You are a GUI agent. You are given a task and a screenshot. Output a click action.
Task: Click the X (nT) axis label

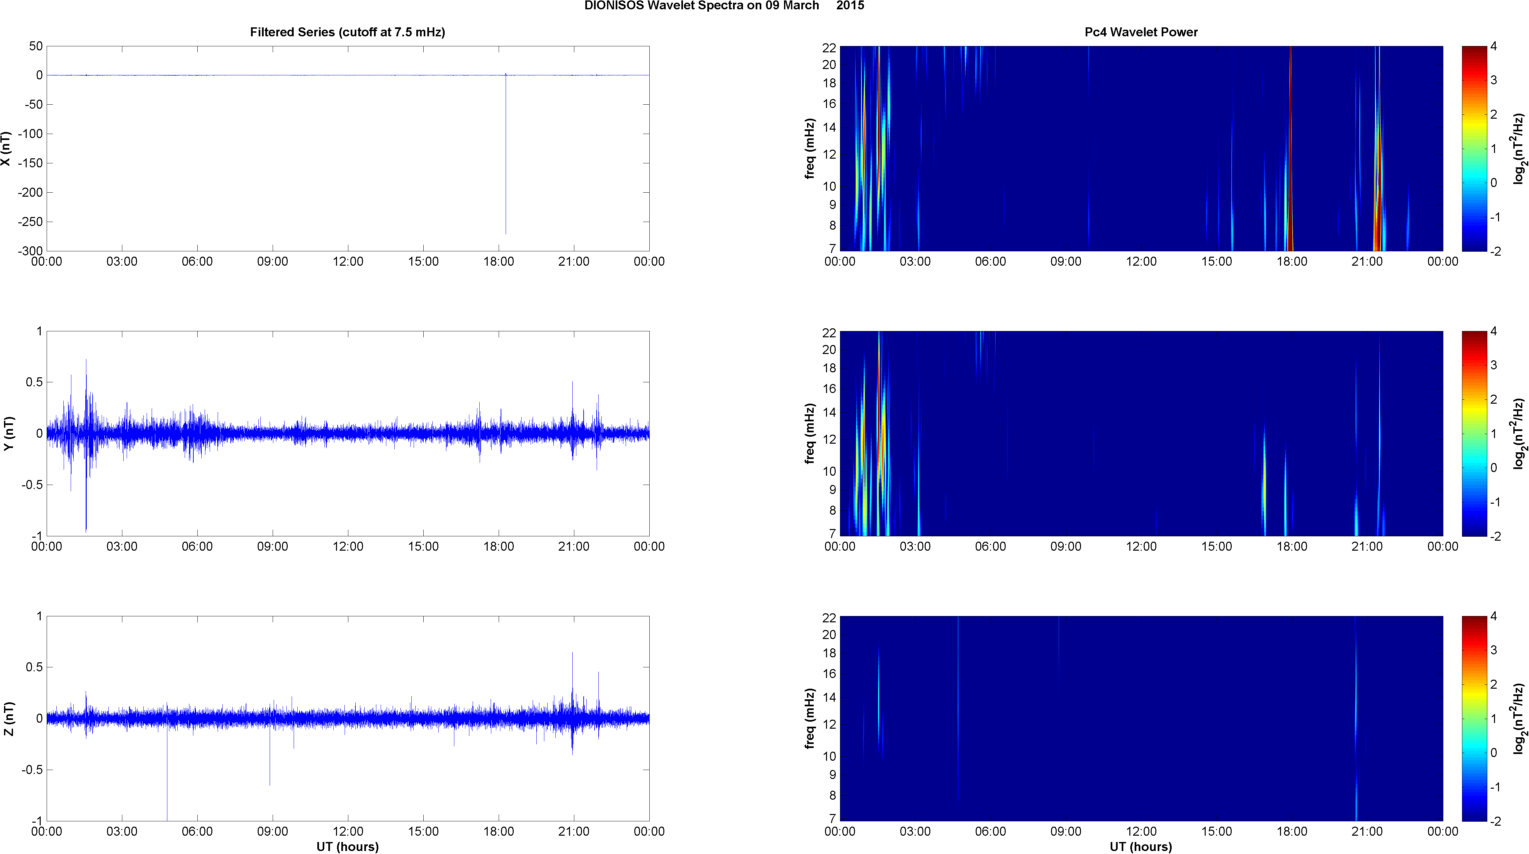coord(8,149)
